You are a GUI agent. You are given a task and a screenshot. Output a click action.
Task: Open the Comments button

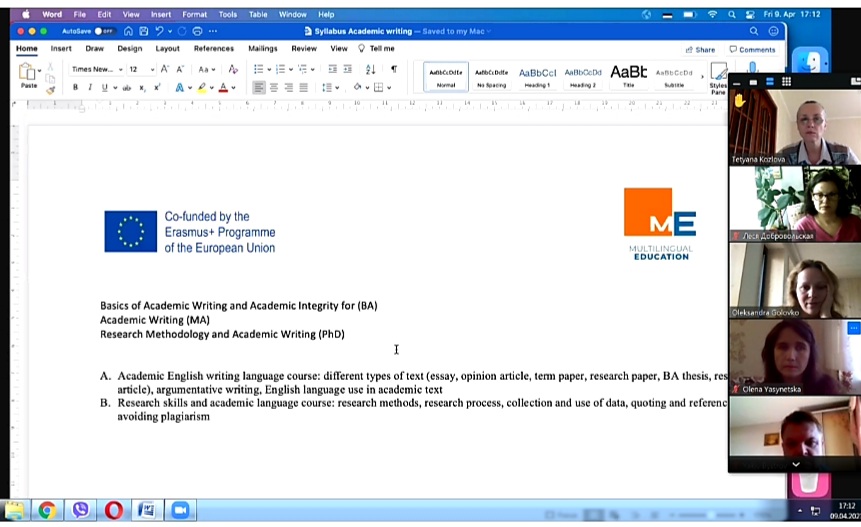[752, 49]
